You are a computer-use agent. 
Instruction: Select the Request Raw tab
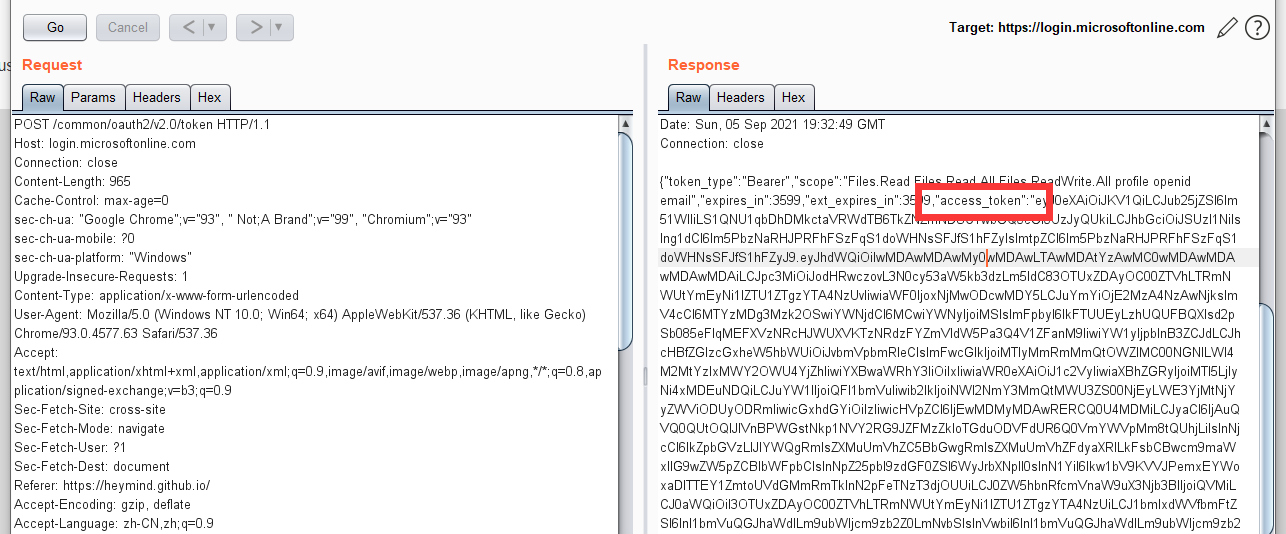coord(42,97)
